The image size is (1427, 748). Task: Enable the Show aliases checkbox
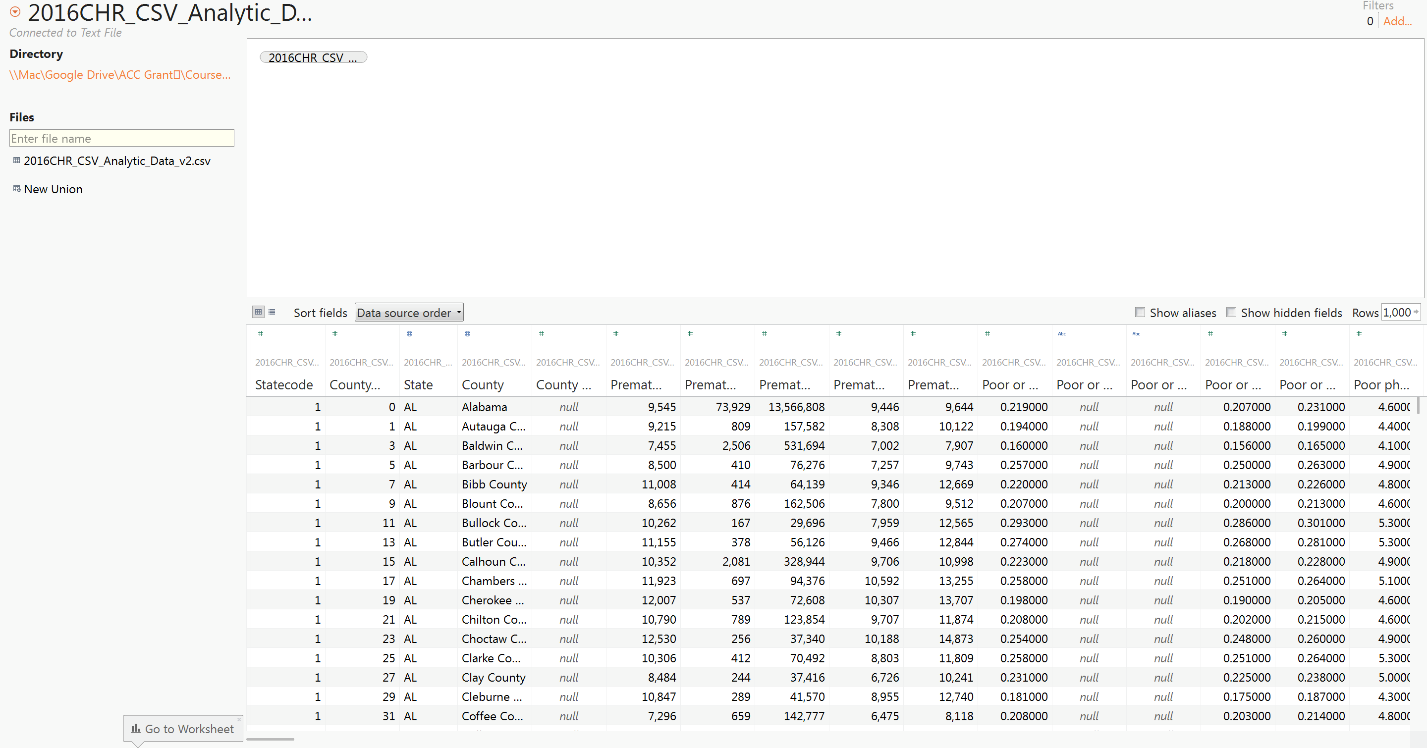click(1141, 313)
